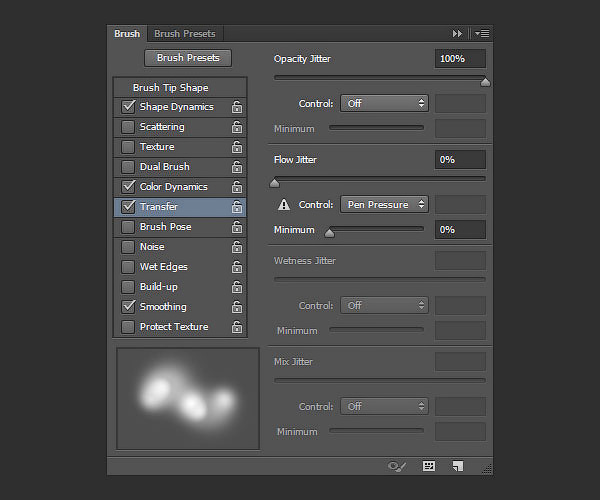Click the lock icon next to Scattering
The width and height of the screenshot is (600, 500).
[237, 127]
